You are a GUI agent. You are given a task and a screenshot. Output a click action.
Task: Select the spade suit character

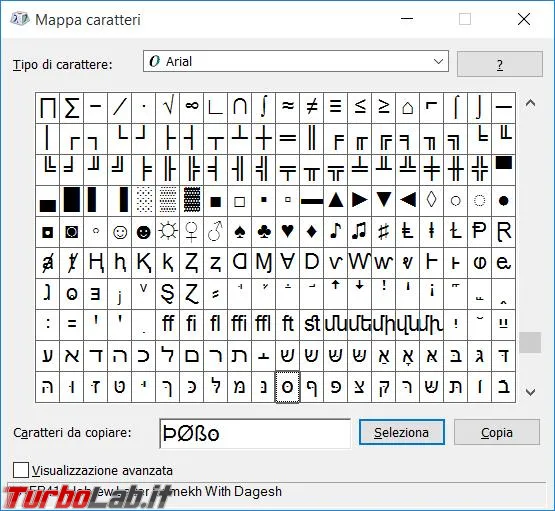(240, 232)
